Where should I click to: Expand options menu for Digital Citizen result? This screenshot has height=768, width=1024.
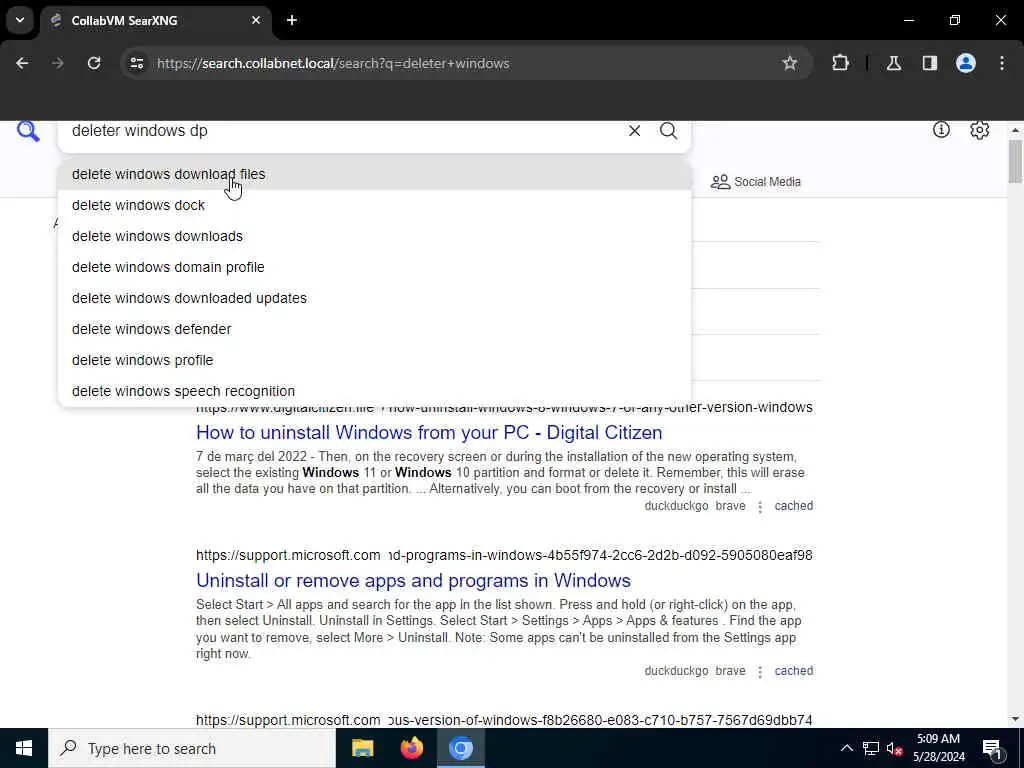click(x=760, y=507)
